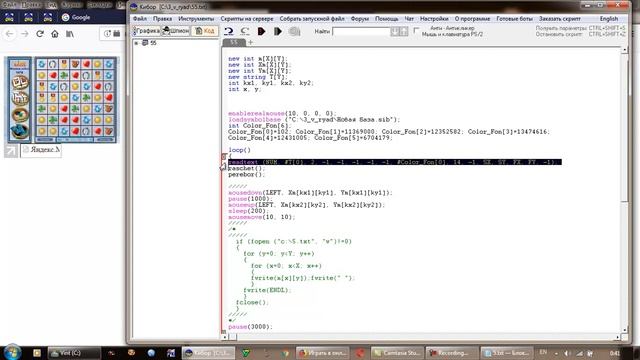Click Яндекс shortcut below the game

point(41,150)
